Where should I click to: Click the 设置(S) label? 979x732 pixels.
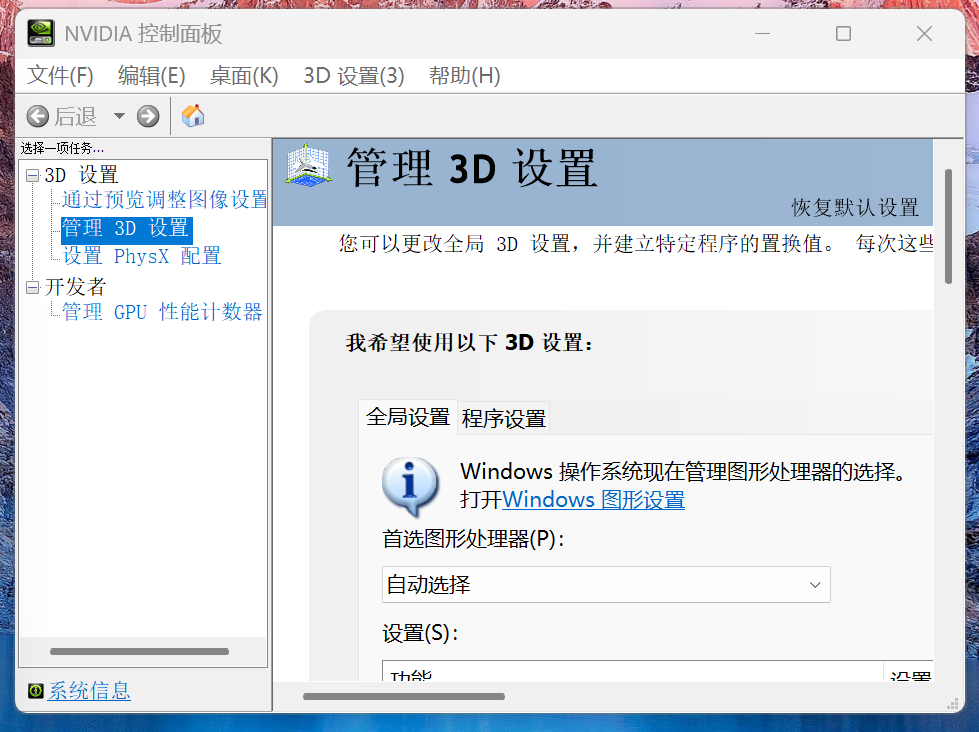pyautogui.click(x=420, y=633)
